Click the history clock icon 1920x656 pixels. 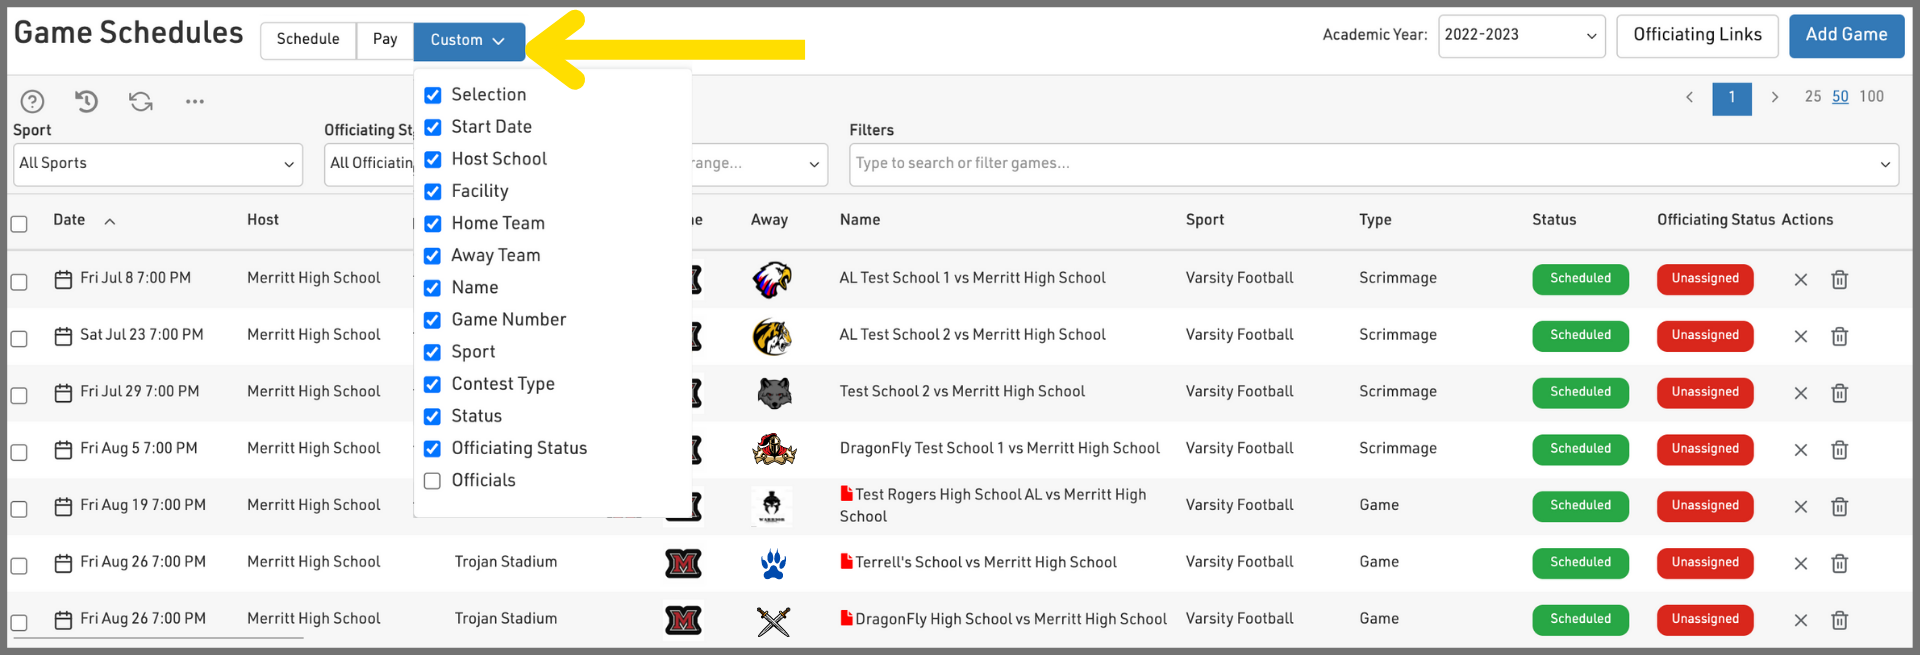tap(86, 101)
